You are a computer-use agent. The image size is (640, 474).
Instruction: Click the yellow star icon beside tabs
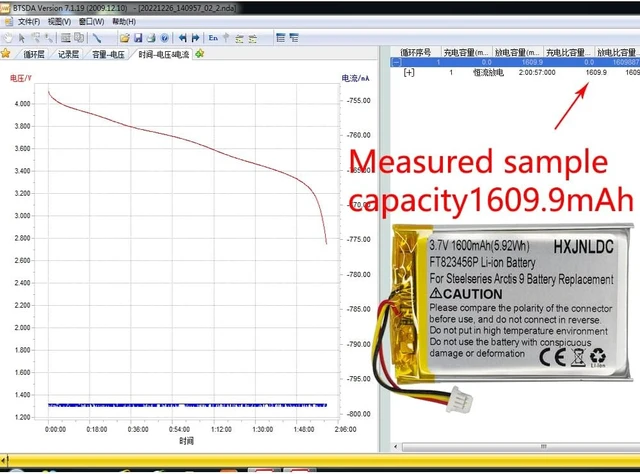coord(6,53)
